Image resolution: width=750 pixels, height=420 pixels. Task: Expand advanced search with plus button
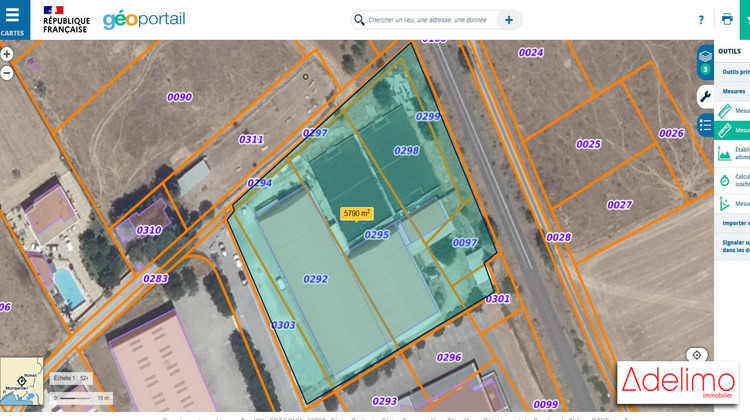509,20
